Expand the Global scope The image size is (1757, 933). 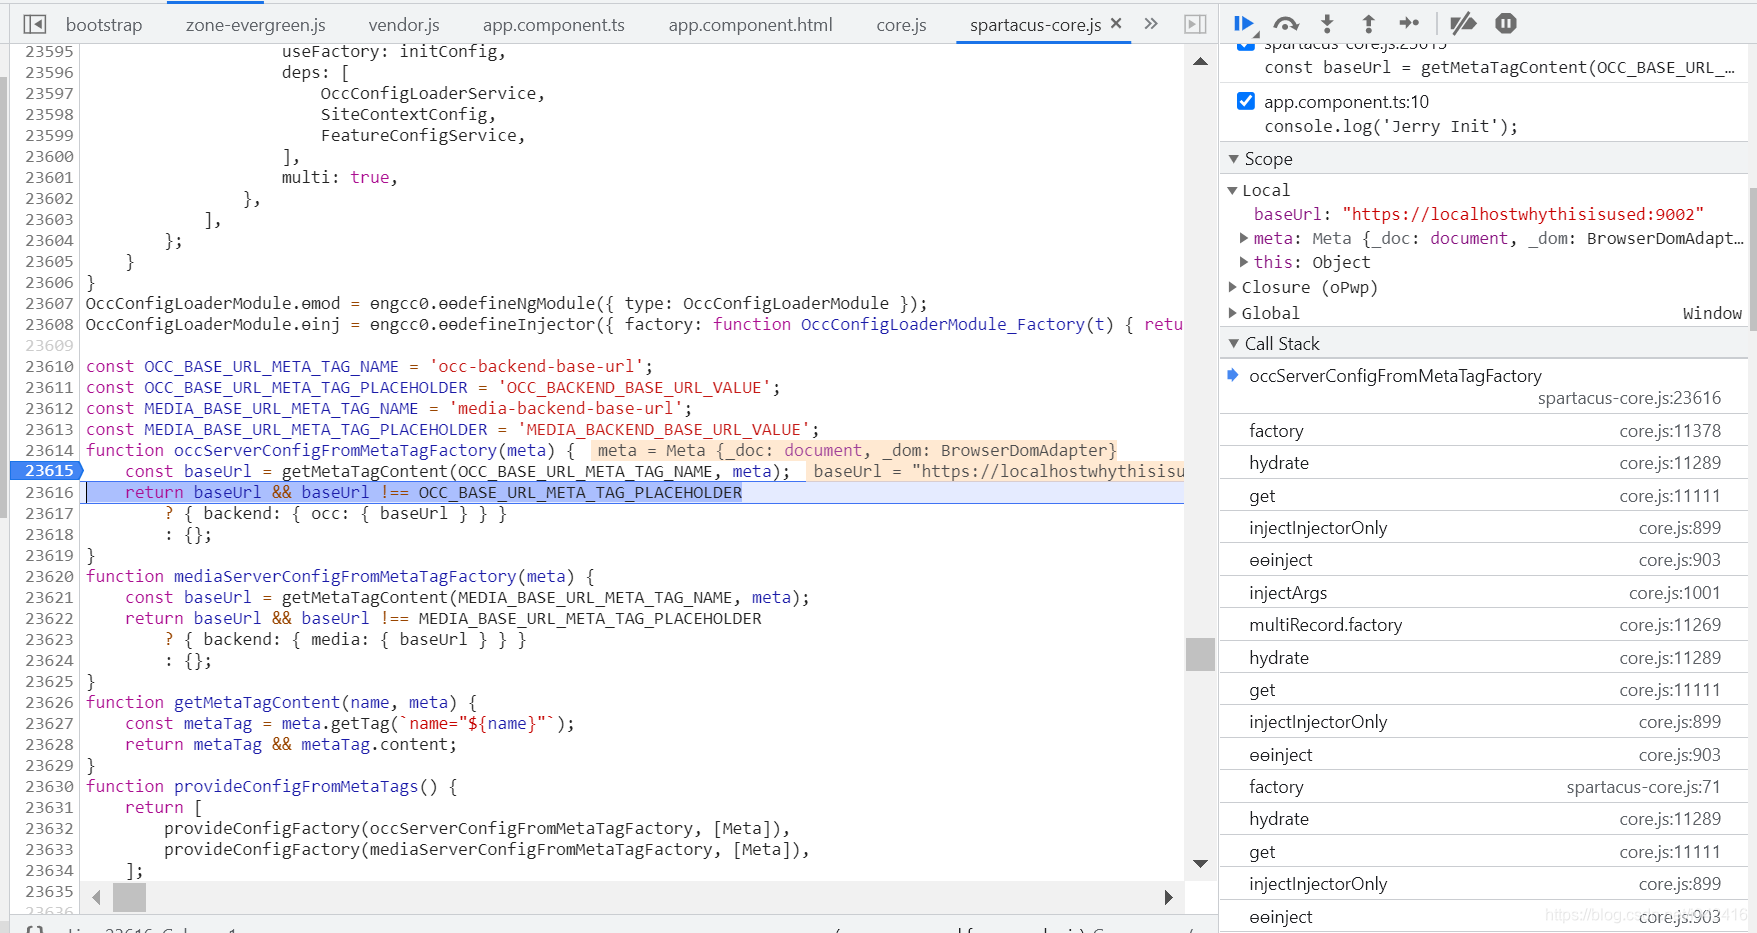1233,313
